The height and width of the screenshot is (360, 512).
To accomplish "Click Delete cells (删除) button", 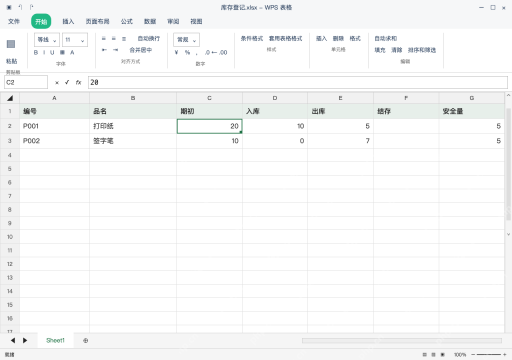I will click(x=338, y=39).
